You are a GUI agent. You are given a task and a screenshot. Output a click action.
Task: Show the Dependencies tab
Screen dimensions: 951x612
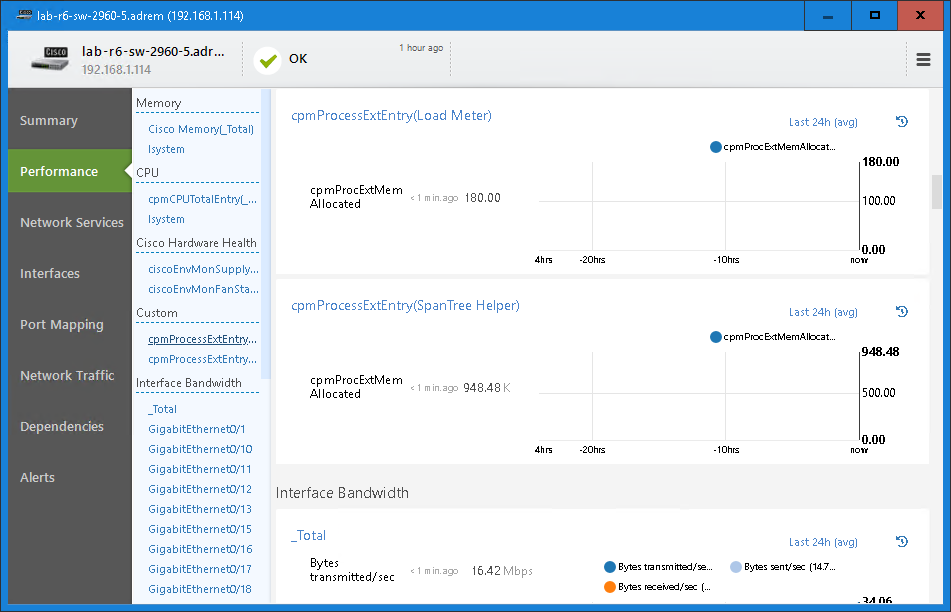pyautogui.click(x=70, y=426)
